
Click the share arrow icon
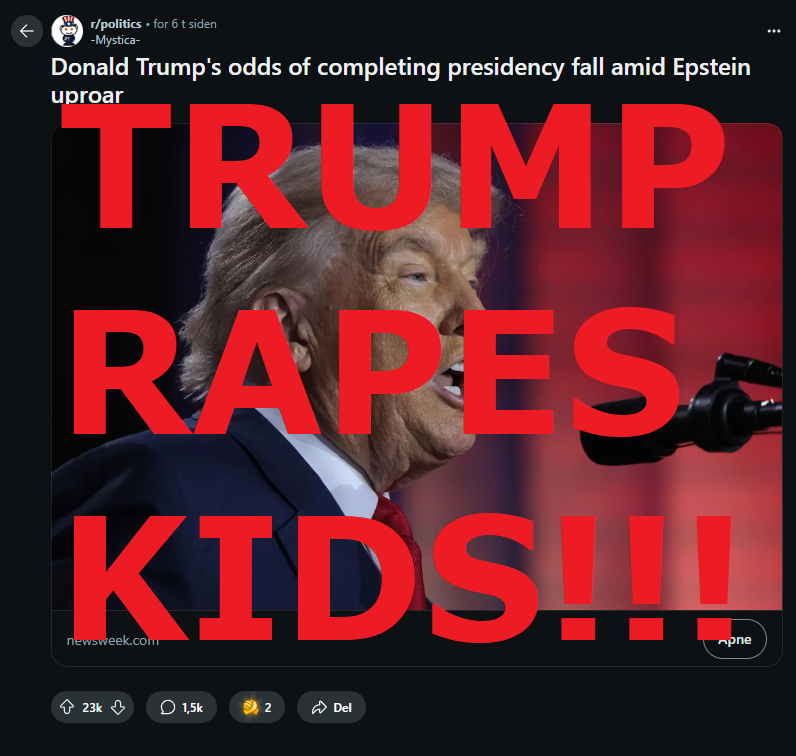coord(319,707)
